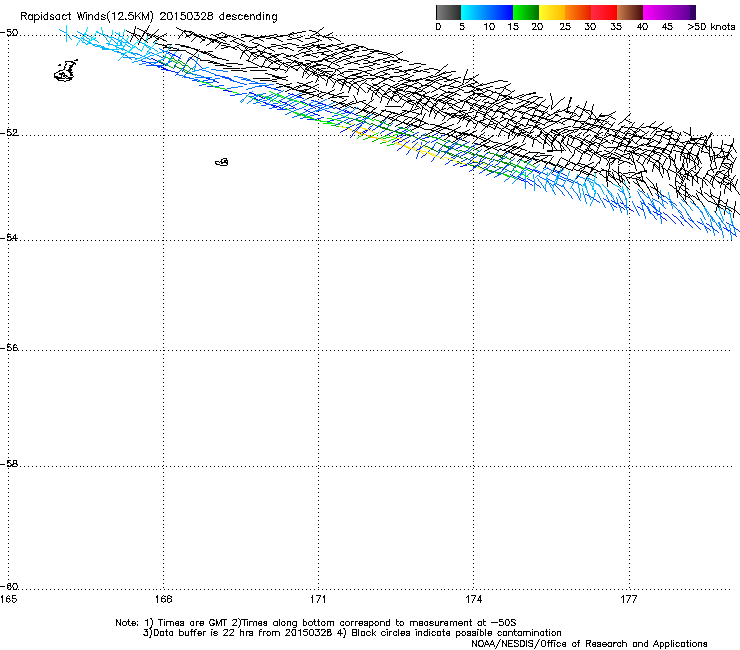Select the orange 25-30 knots legend swatch
The width and height of the screenshot is (740, 650).
point(578,12)
